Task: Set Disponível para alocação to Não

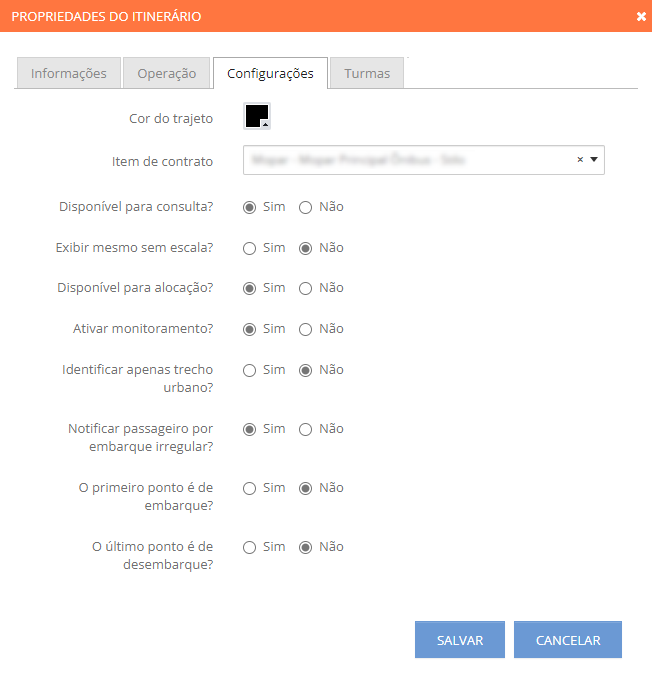Action: point(305,288)
